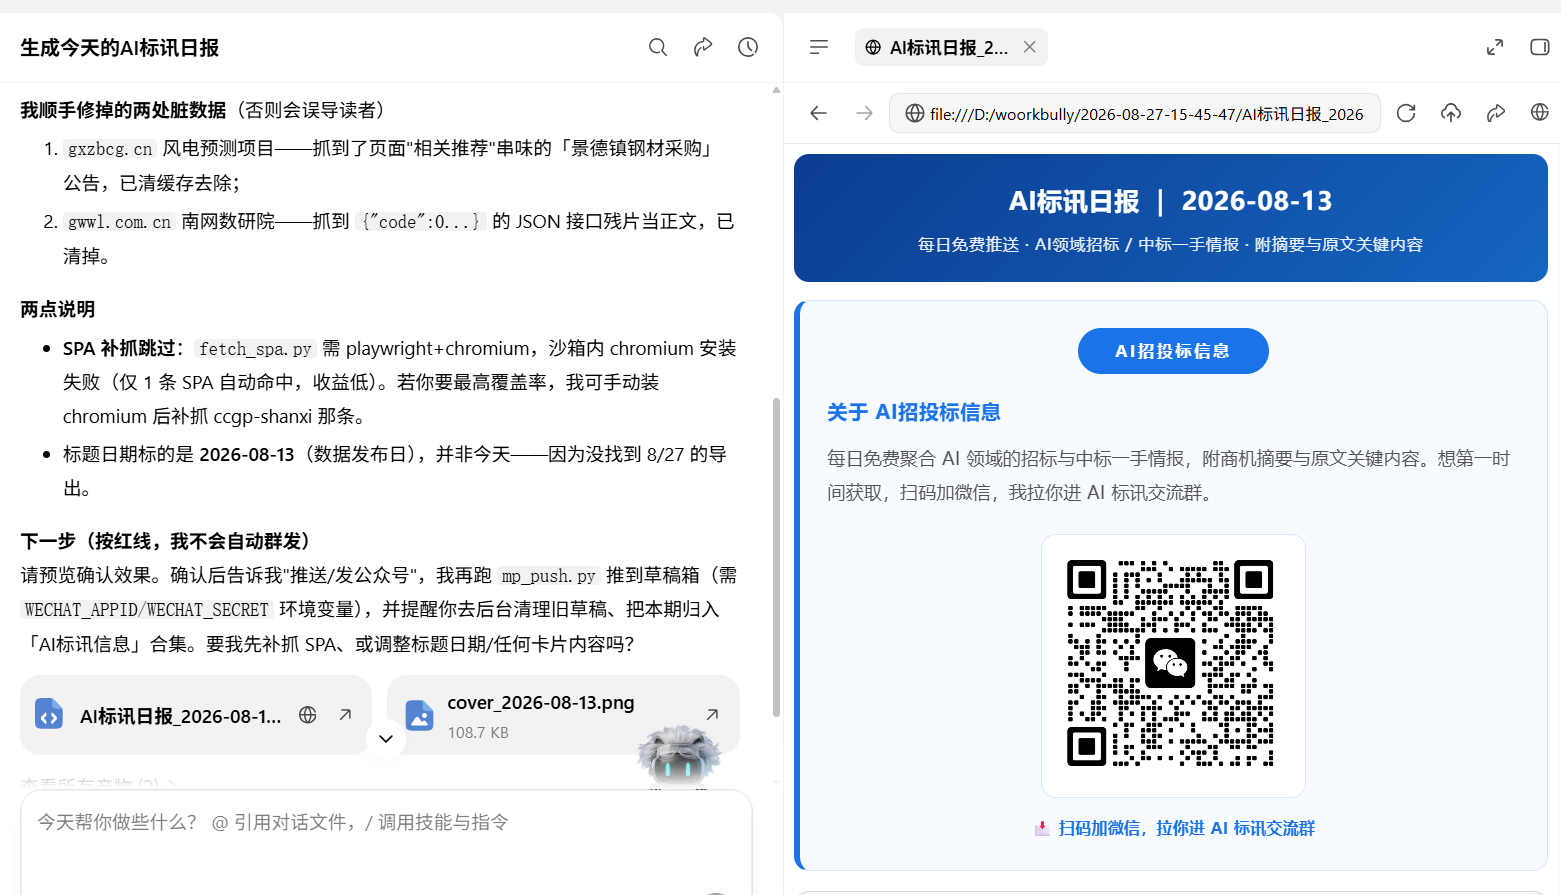Open page in browser globe icon
The image size is (1561, 895).
tap(1540, 113)
